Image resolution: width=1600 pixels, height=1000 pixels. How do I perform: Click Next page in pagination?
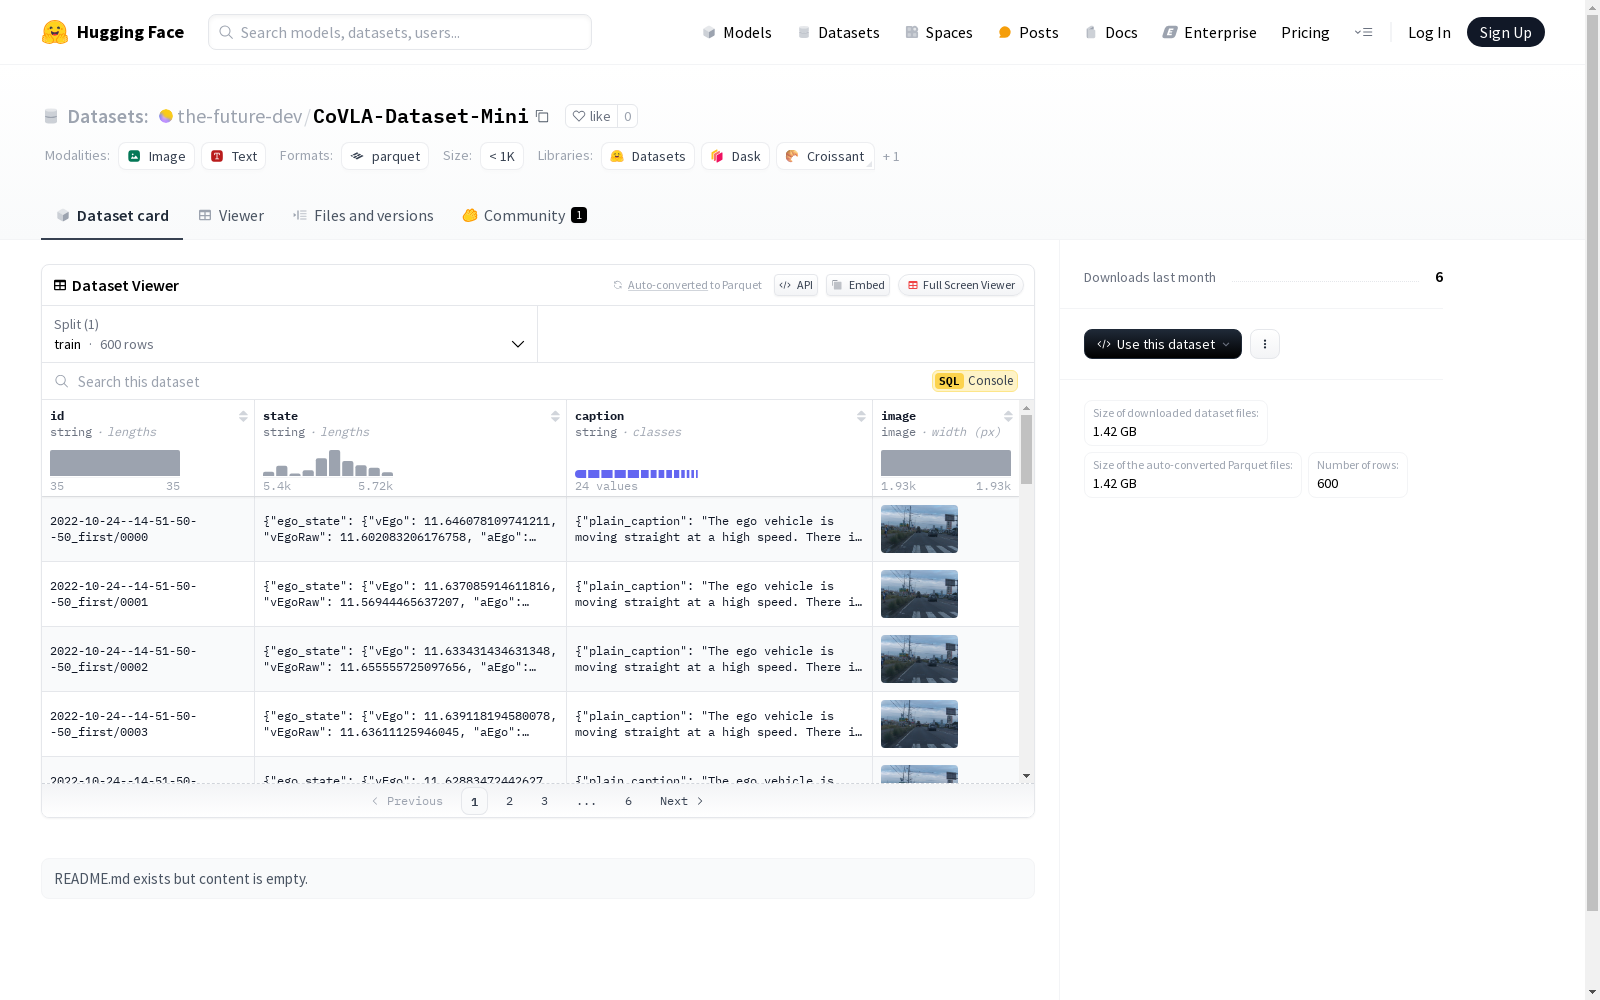(681, 801)
